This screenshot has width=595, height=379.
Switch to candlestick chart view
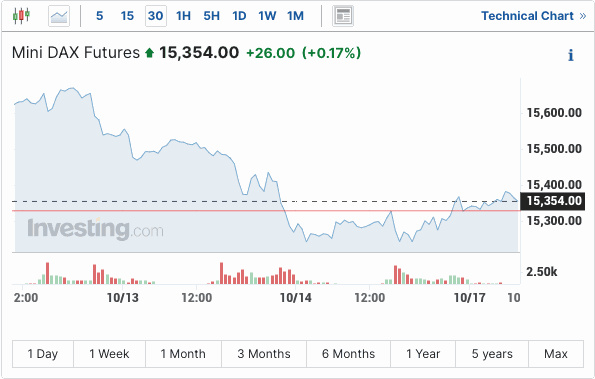pyautogui.click(x=21, y=16)
